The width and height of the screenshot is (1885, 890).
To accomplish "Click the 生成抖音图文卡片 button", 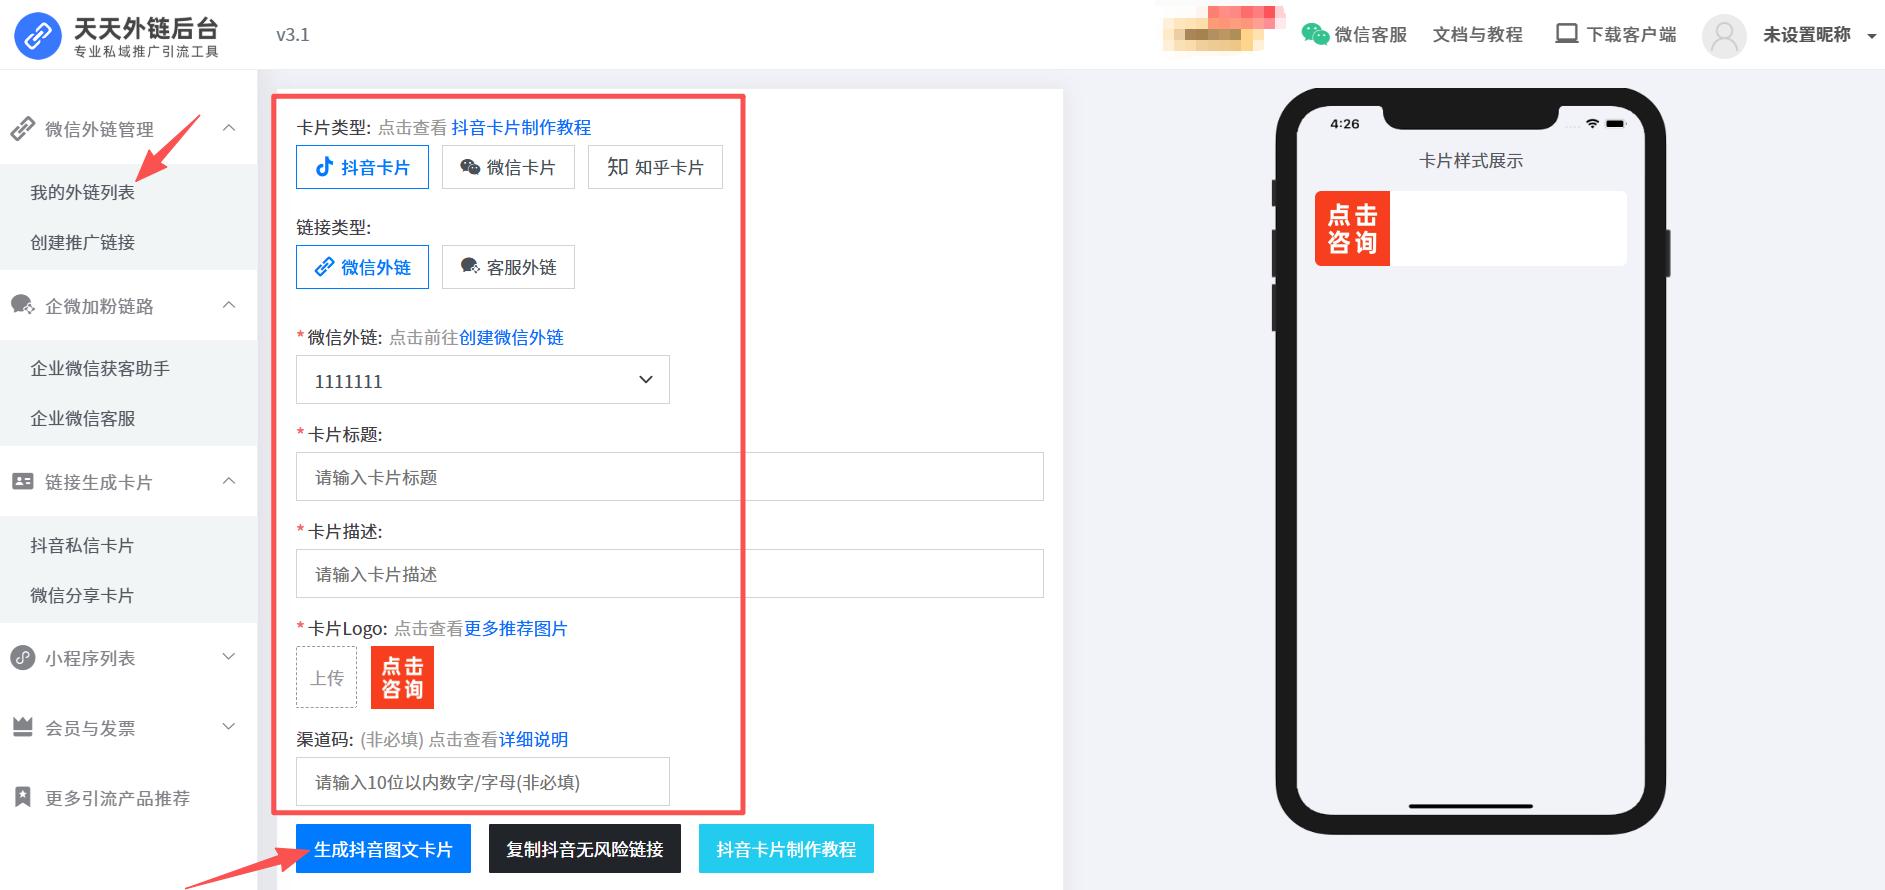I will (383, 849).
